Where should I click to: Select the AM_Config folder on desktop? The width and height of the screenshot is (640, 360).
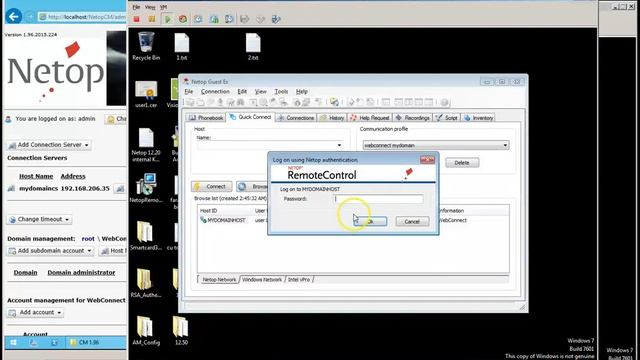point(146,331)
